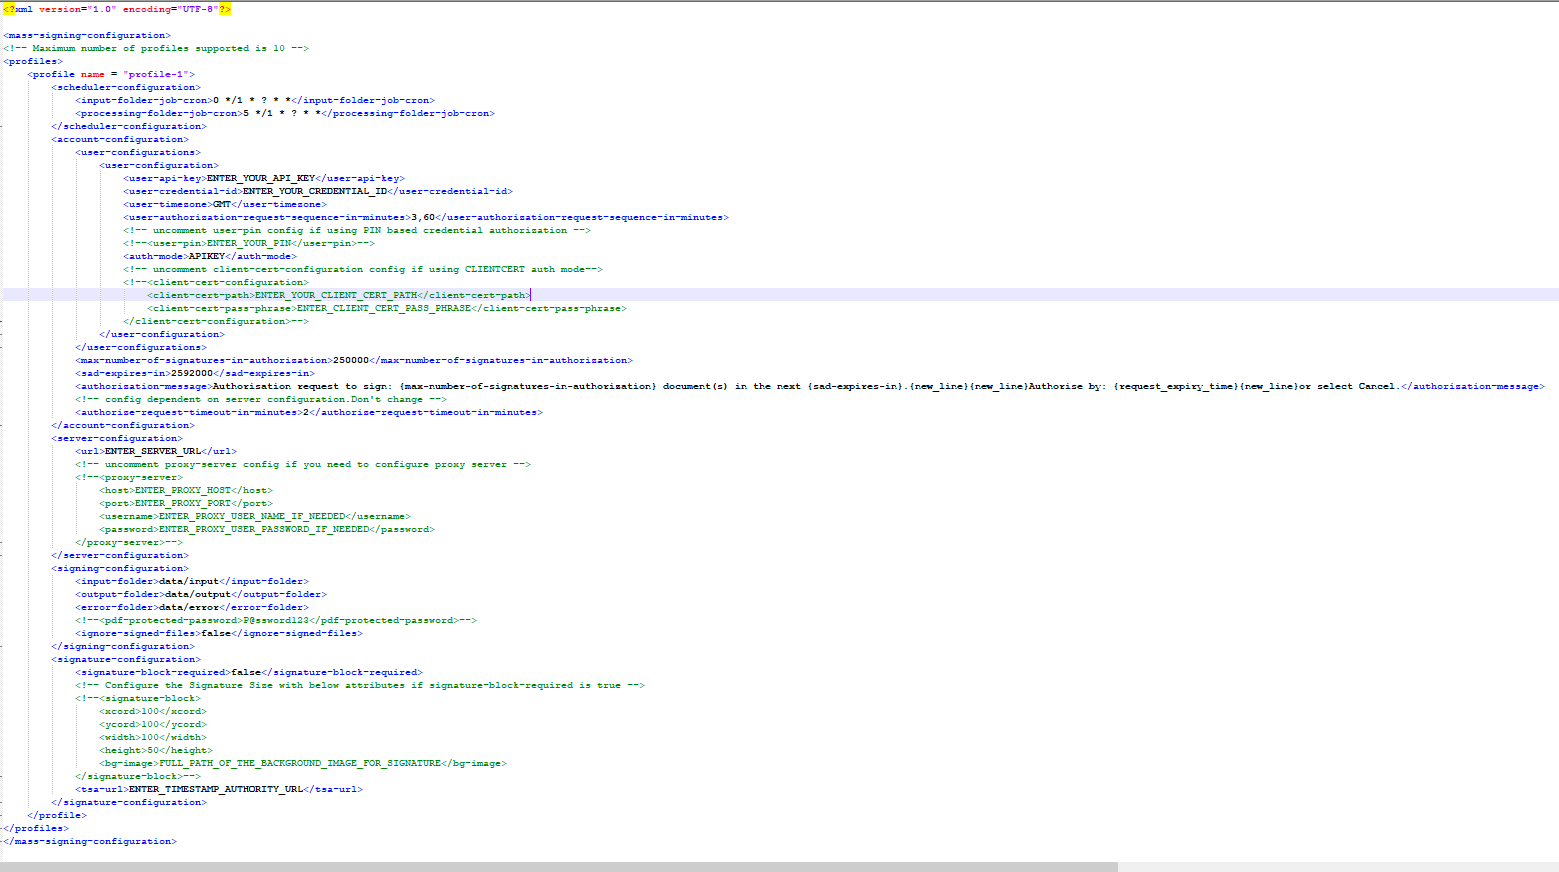
Task: Click the opening scheduler-configuration tag
Action: 126,87
